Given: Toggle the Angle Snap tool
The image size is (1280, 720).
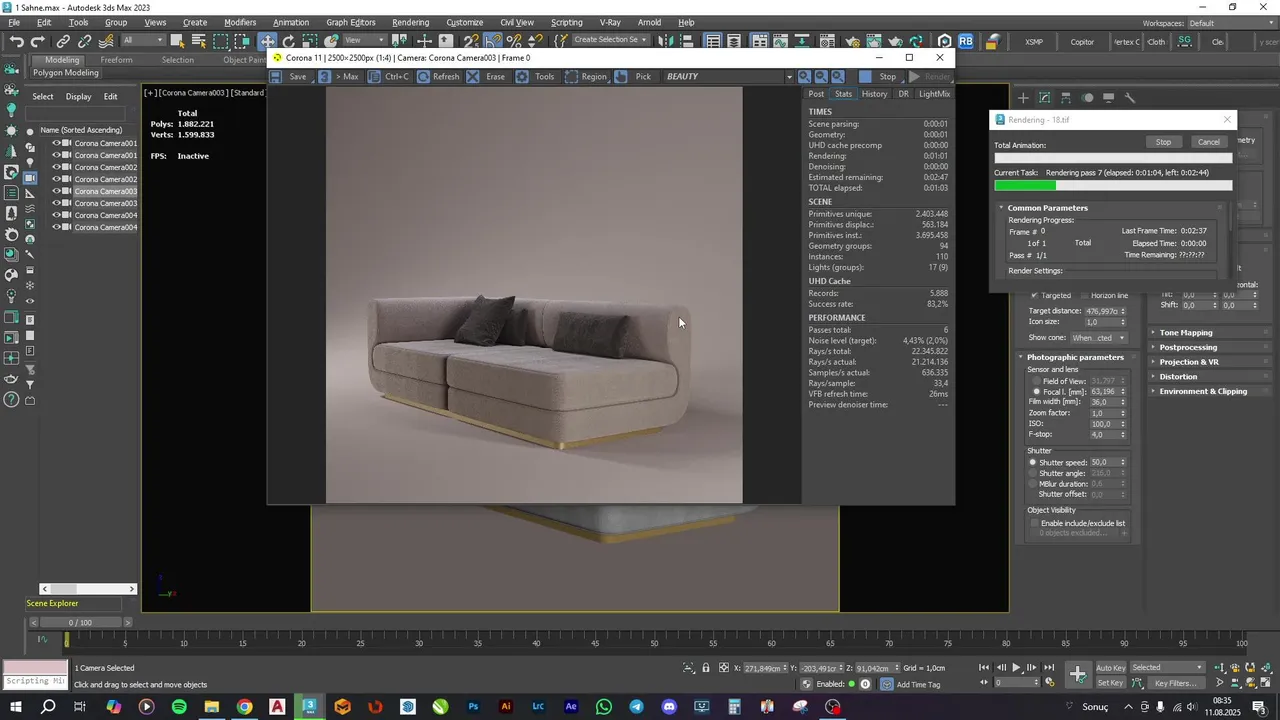Looking at the screenshot, I should (493, 41).
